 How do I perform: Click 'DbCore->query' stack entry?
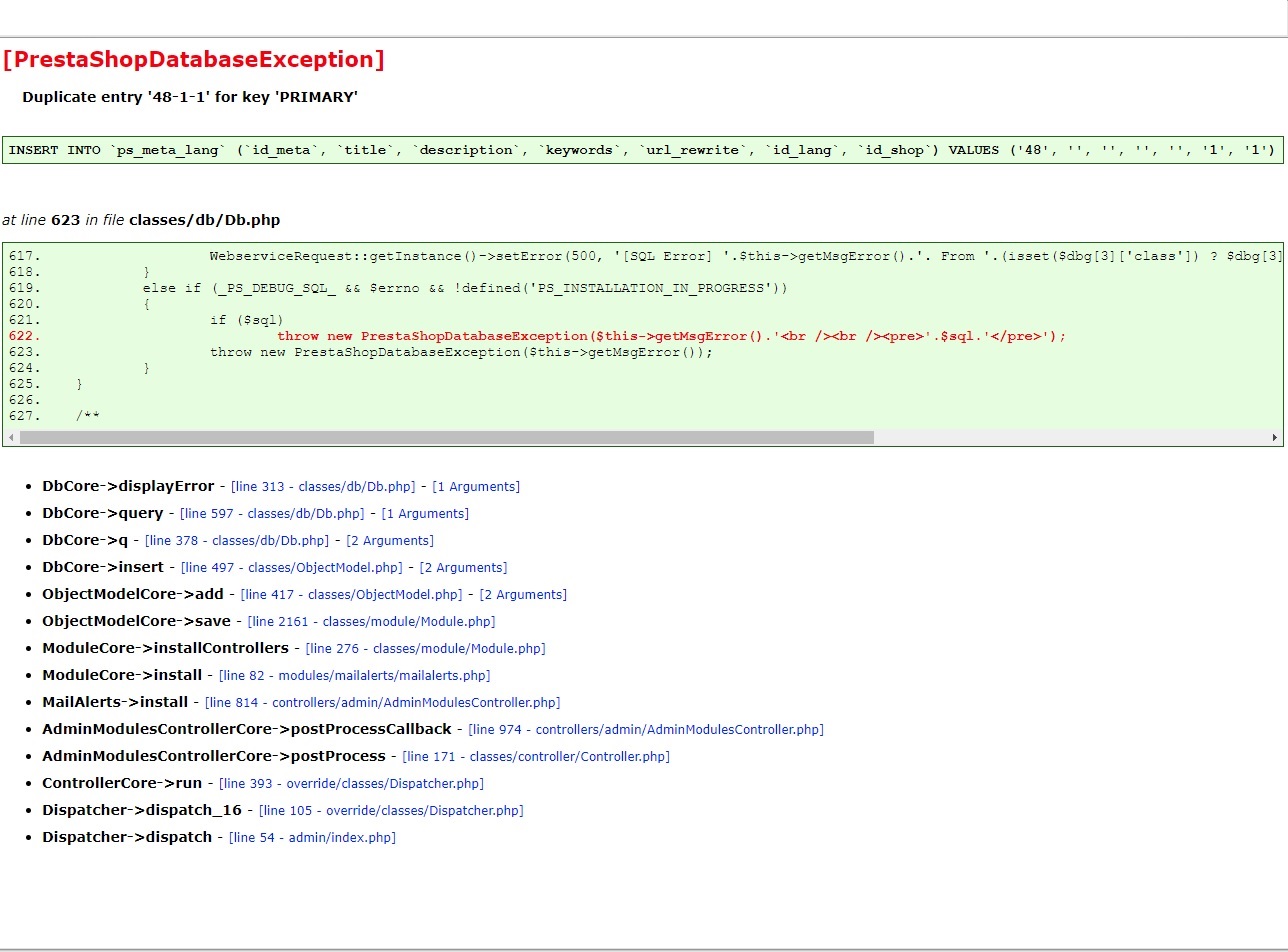(x=102, y=513)
